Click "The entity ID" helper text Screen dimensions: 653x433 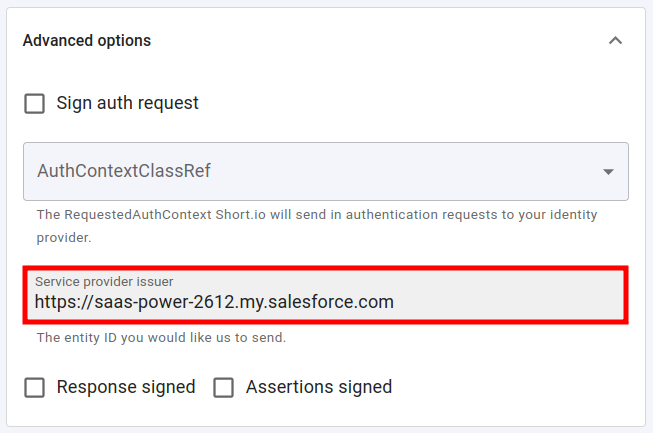(x=161, y=338)
